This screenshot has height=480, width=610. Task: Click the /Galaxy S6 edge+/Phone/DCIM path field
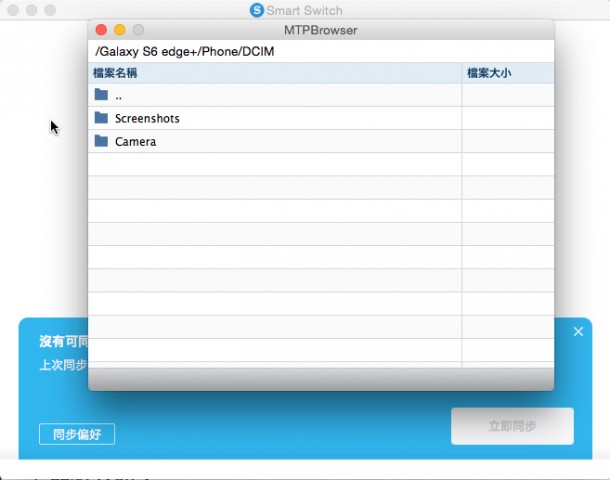coord(321,51)
